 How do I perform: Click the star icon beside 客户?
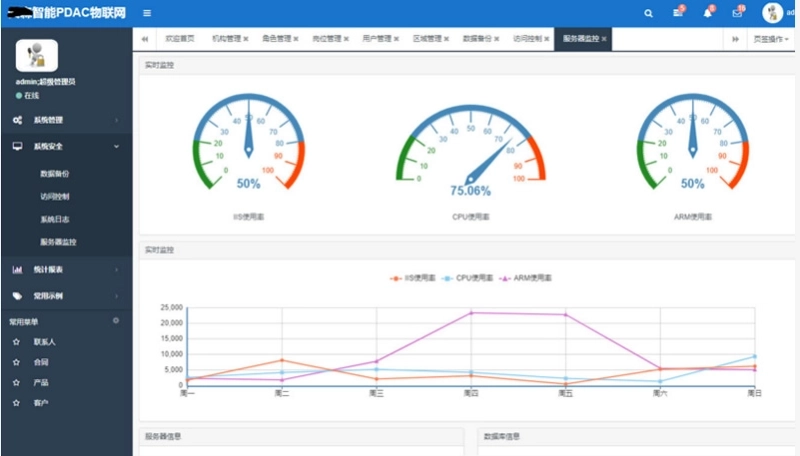point(16,403)
